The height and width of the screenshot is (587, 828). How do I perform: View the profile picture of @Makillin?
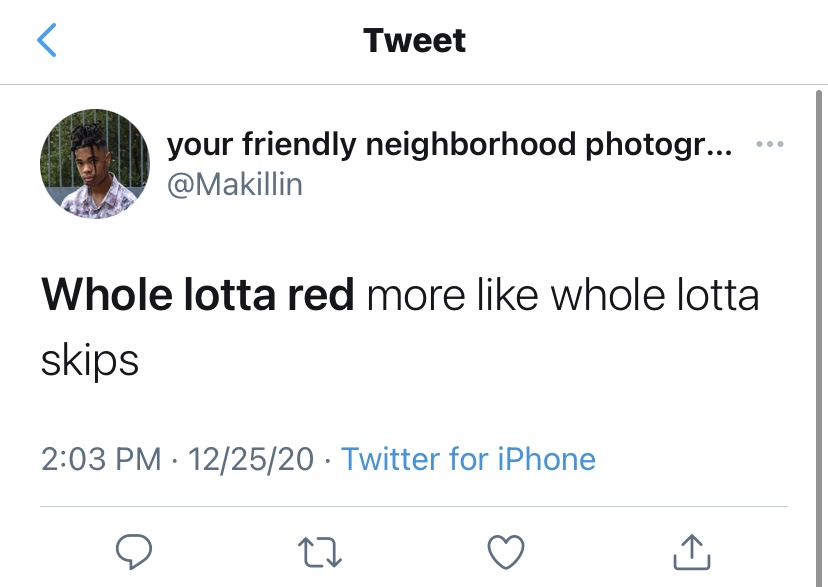(x=95, y=164)
